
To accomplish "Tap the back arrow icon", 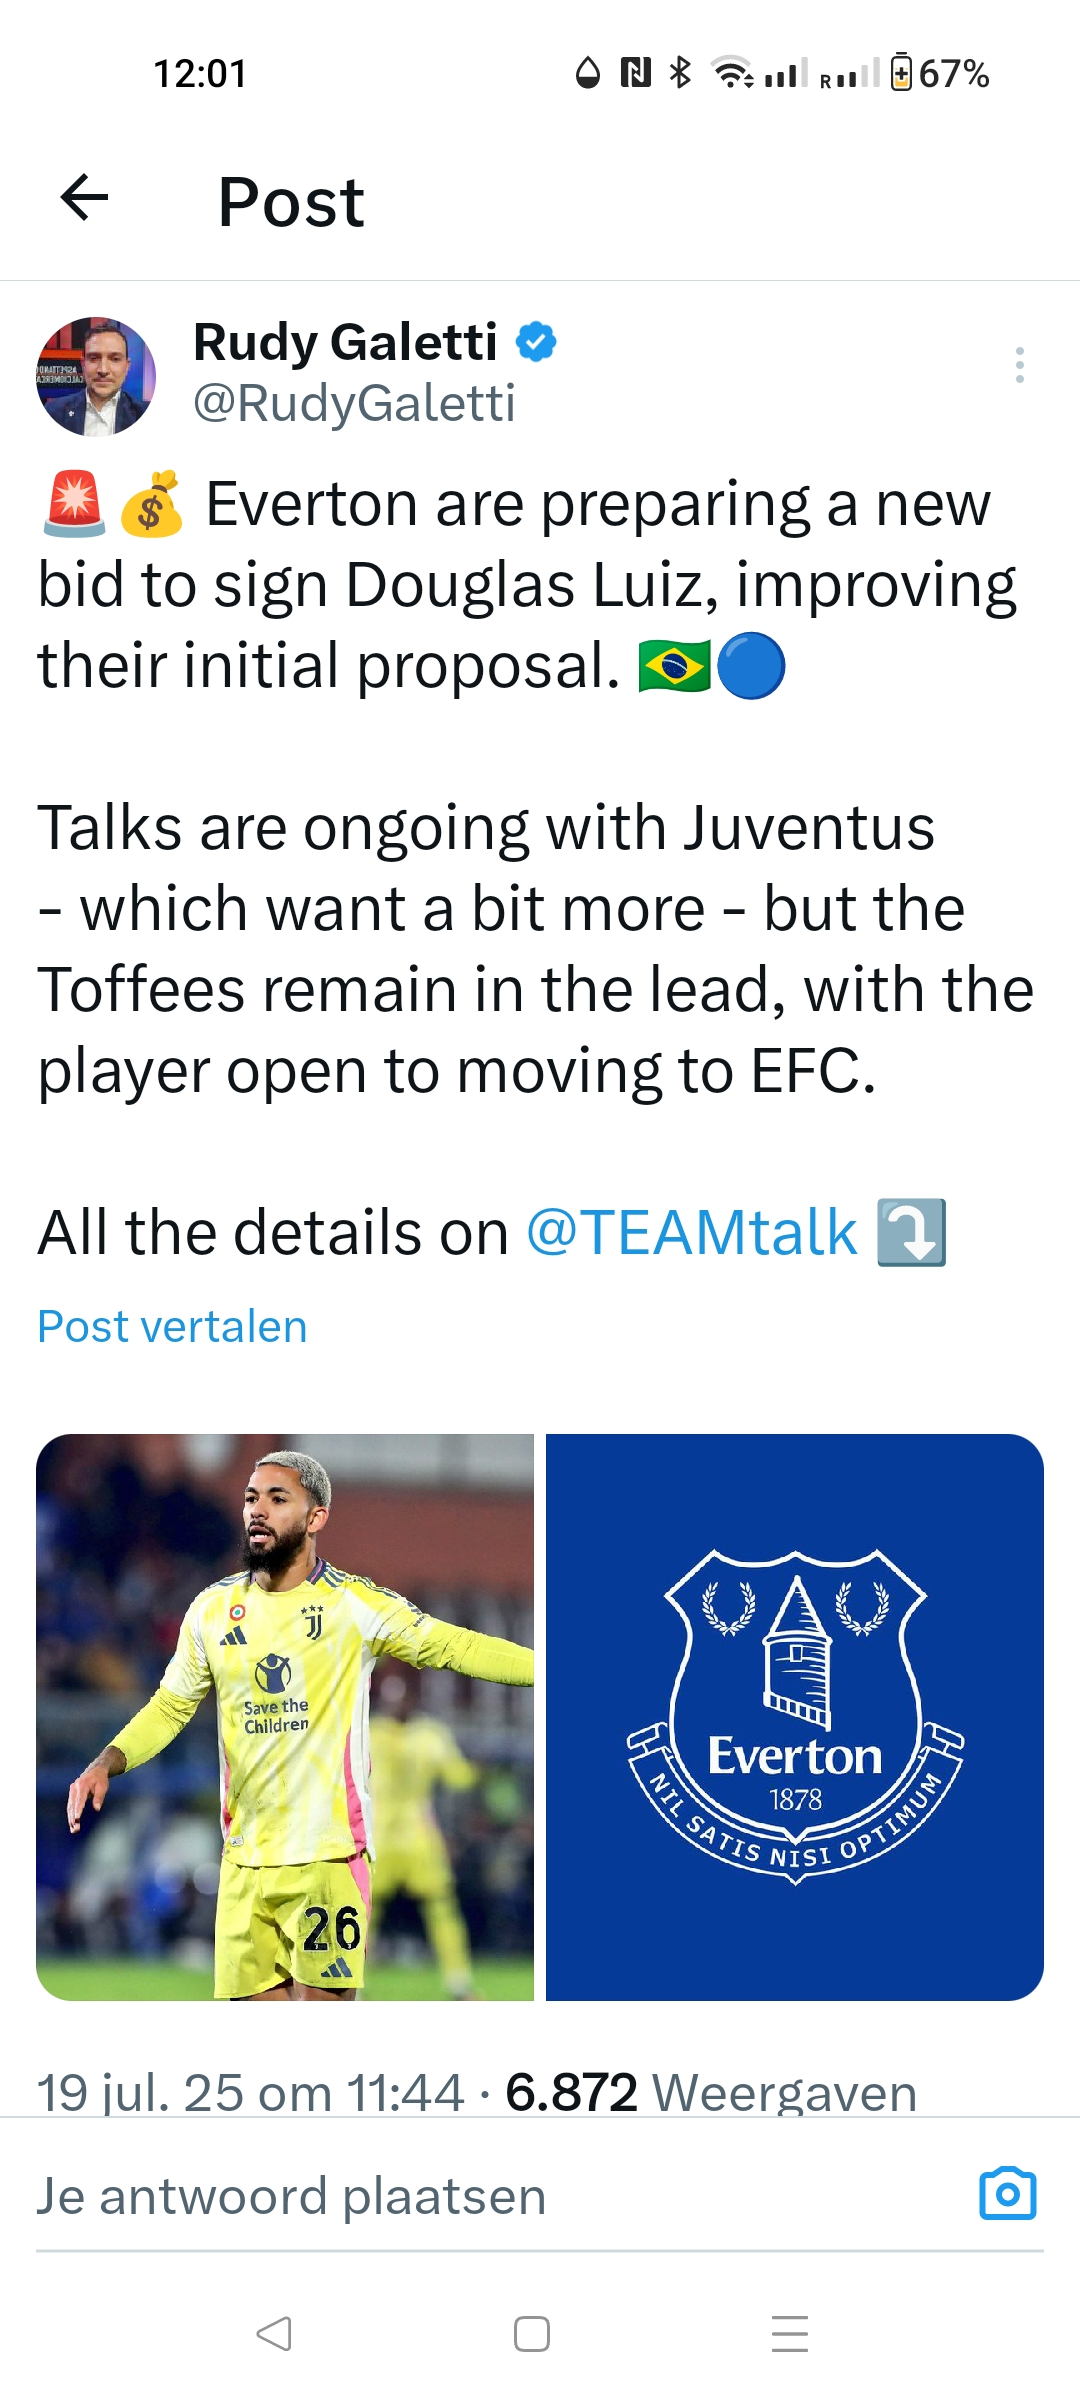I will [85, 198].
